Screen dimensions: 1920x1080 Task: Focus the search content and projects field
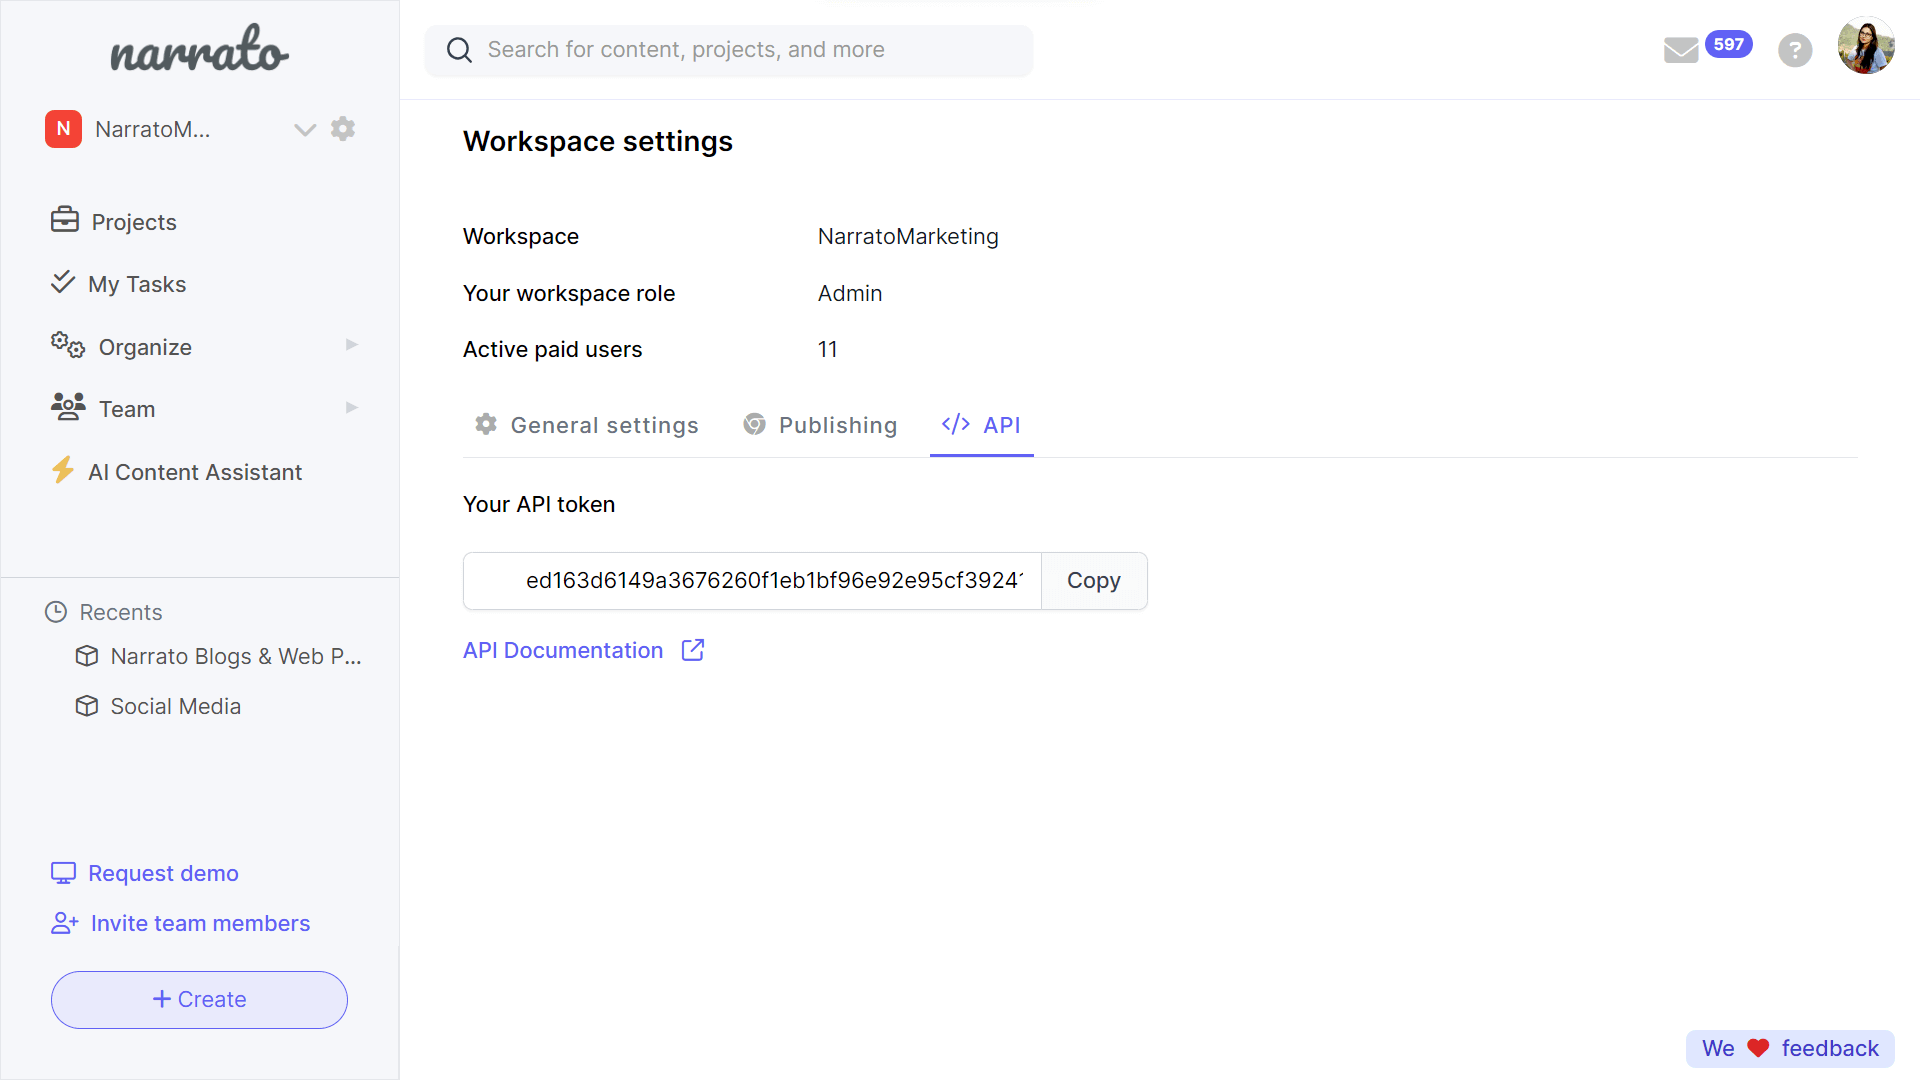point(729,50)
